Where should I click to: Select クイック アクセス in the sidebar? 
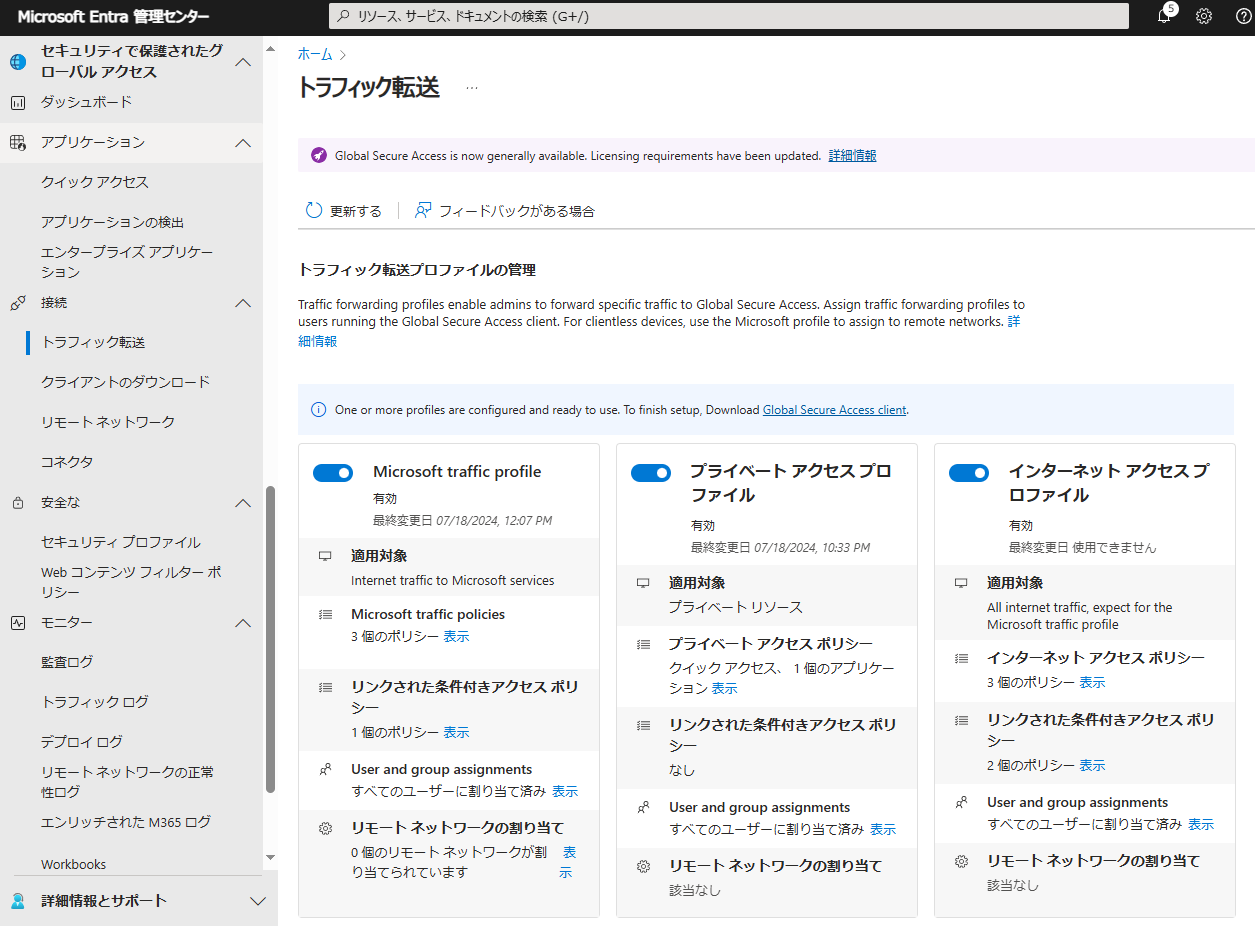click(x=95, y=182)
